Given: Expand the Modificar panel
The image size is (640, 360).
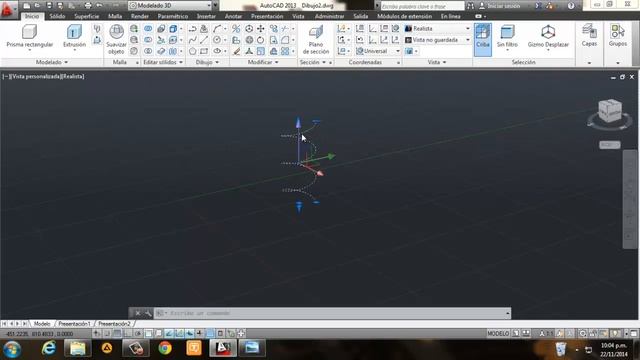Looking at the screenshot, I should pos(263,62).
